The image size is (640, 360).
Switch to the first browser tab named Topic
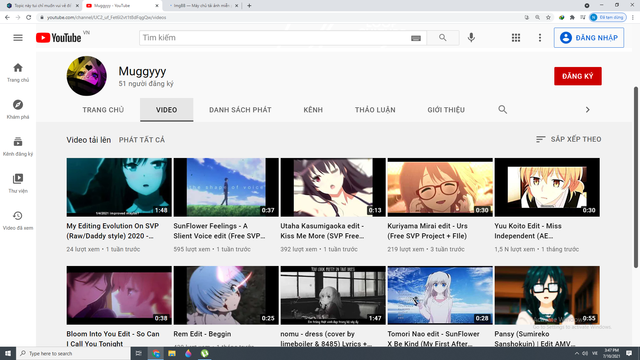(x=42, y=6)
